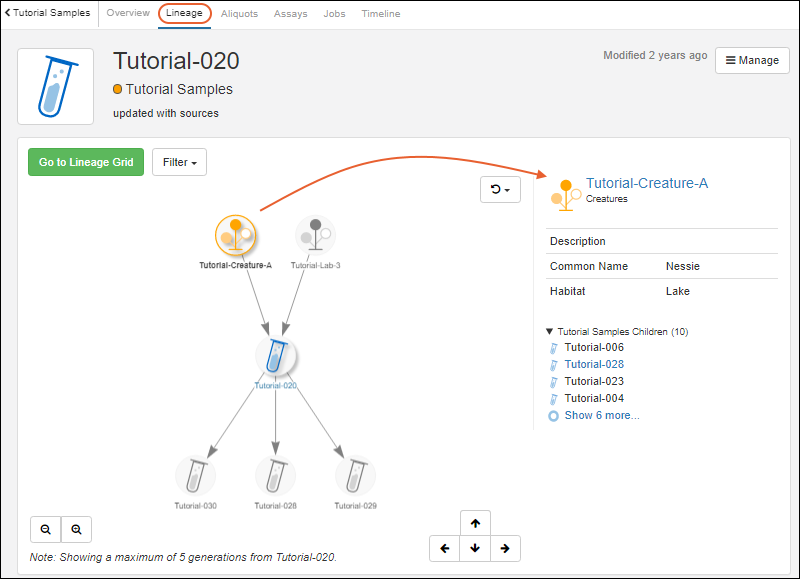Pan the graph down
The width and height of the screenshot is (800, 579).
pyautogui.click(x=475, y=548)
